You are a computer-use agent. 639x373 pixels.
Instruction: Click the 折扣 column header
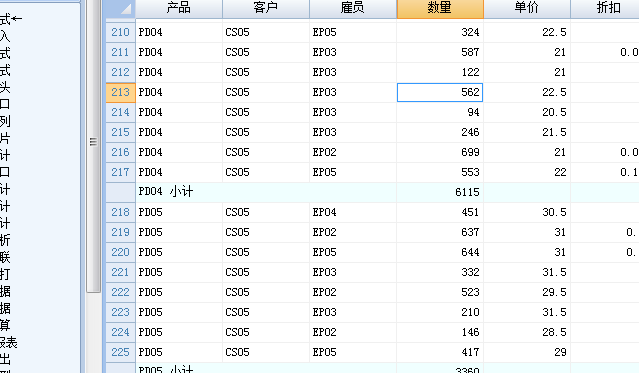605,9
